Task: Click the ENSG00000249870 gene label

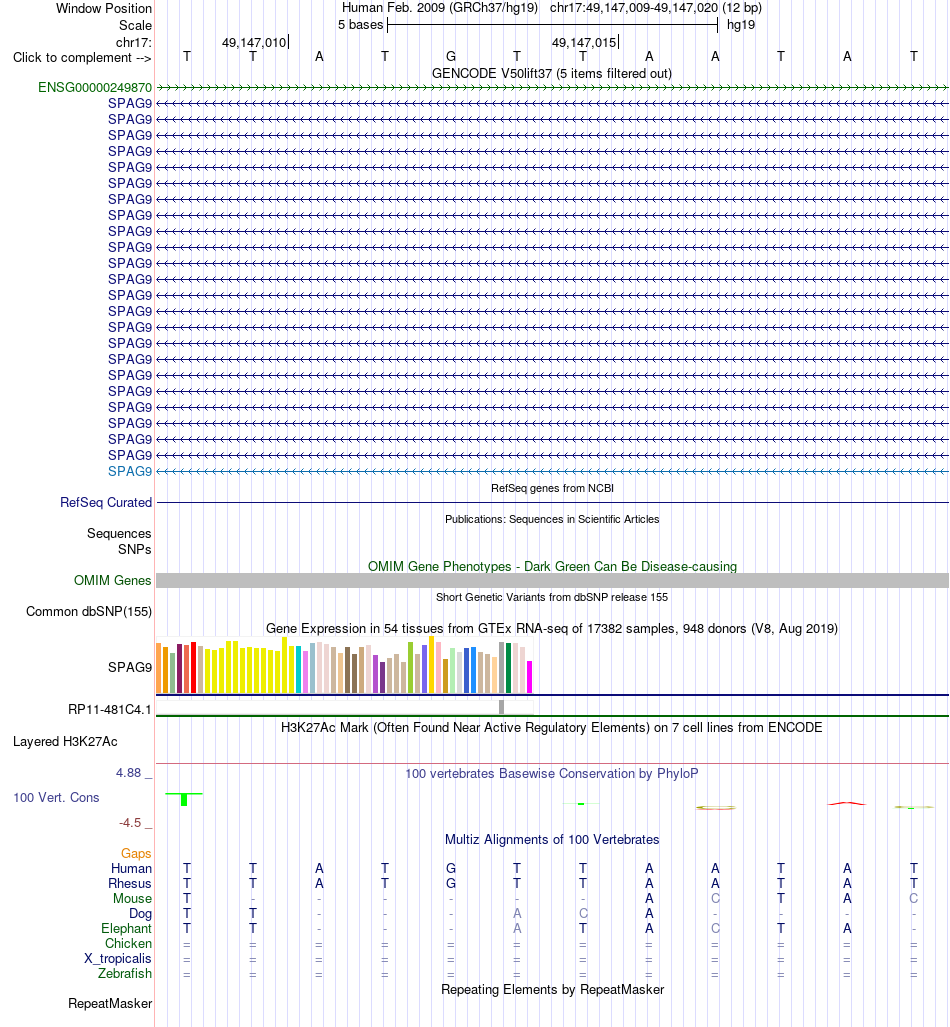Action: (x=95, y=87)
